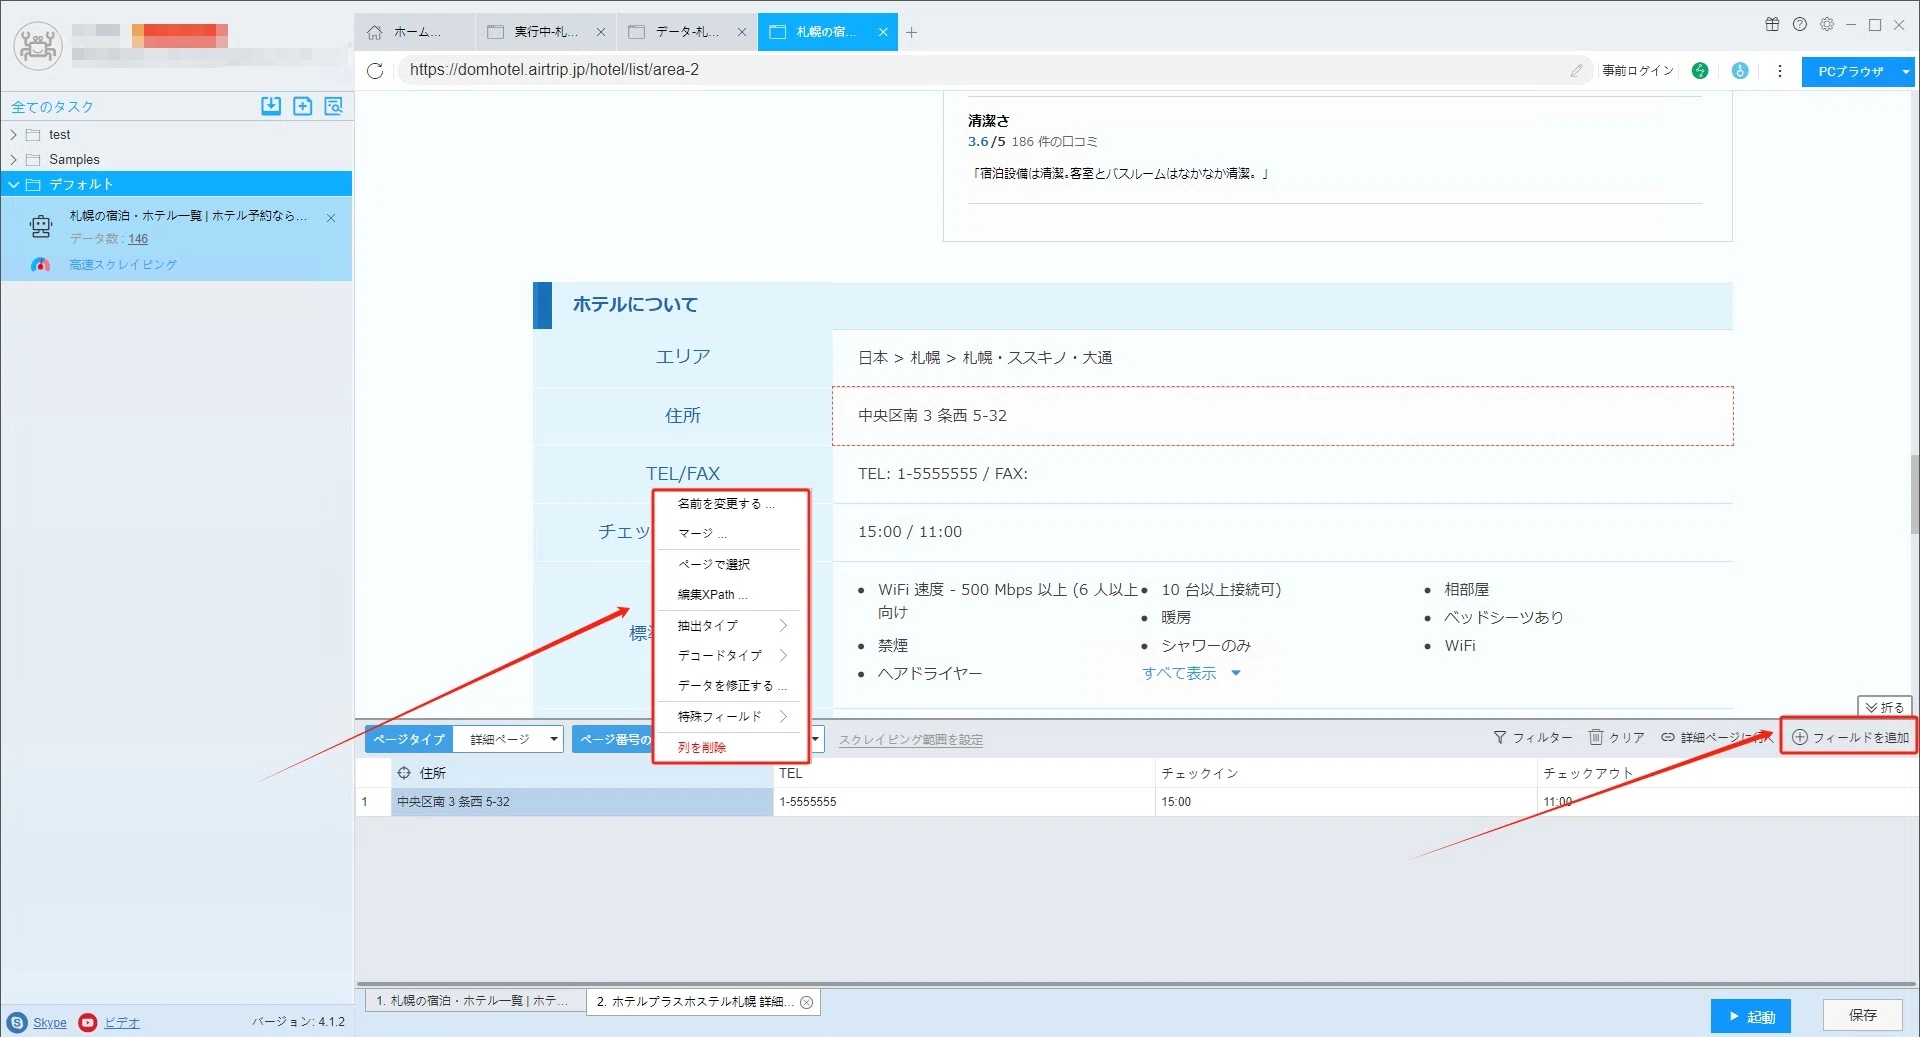Reload the page with the refresh icon
This screenshot has height=1037, width=1920.
click(375, 70)
